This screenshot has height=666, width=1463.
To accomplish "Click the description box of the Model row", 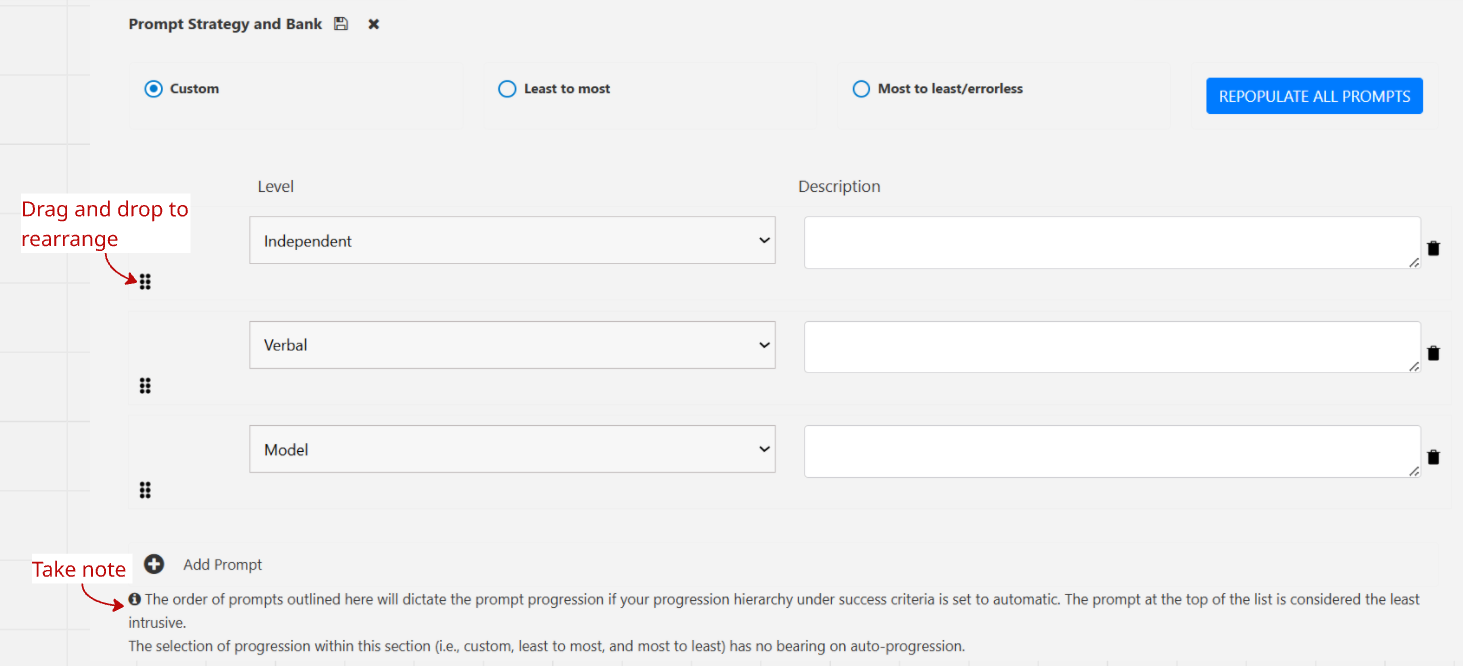I will pyautogui.click(x=1111, y=451).
